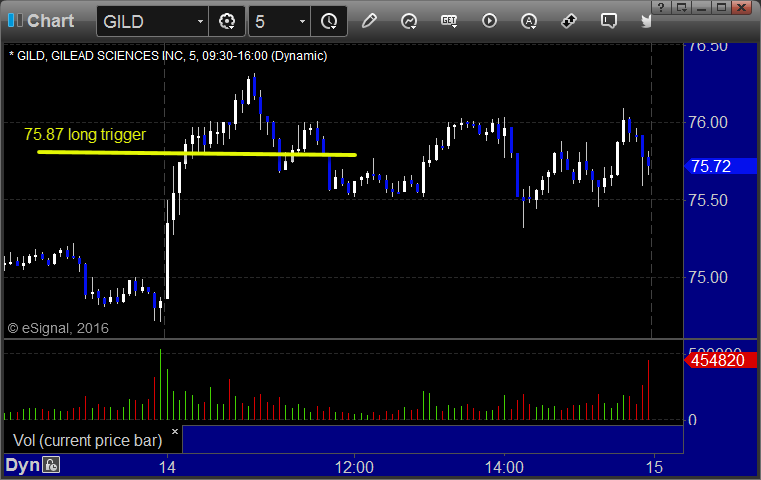Click the Vol (current price bar) label
The image size is (761, 480).
tap(87, 440)
